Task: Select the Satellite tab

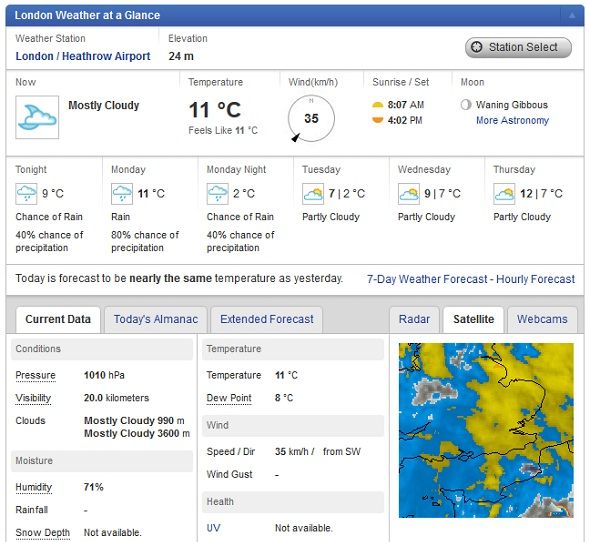Action: click(x=473, y=320)
